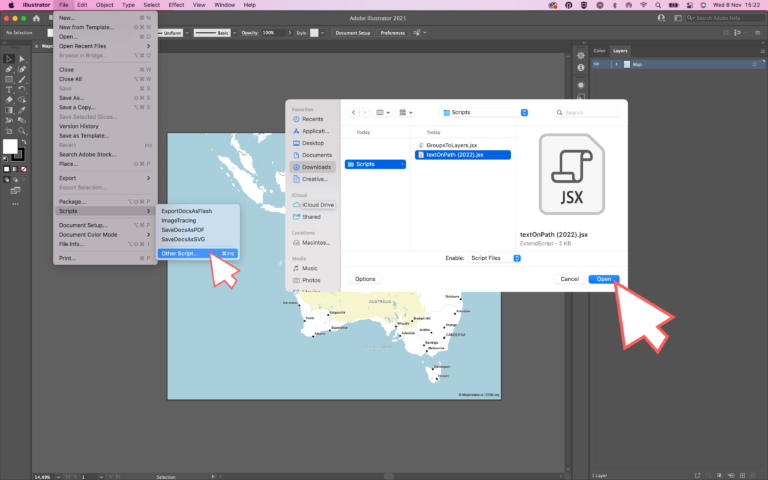Screen dimensions: 768x480
Task: Select the Direct Selection tool
Action: (x=22, y=59)
